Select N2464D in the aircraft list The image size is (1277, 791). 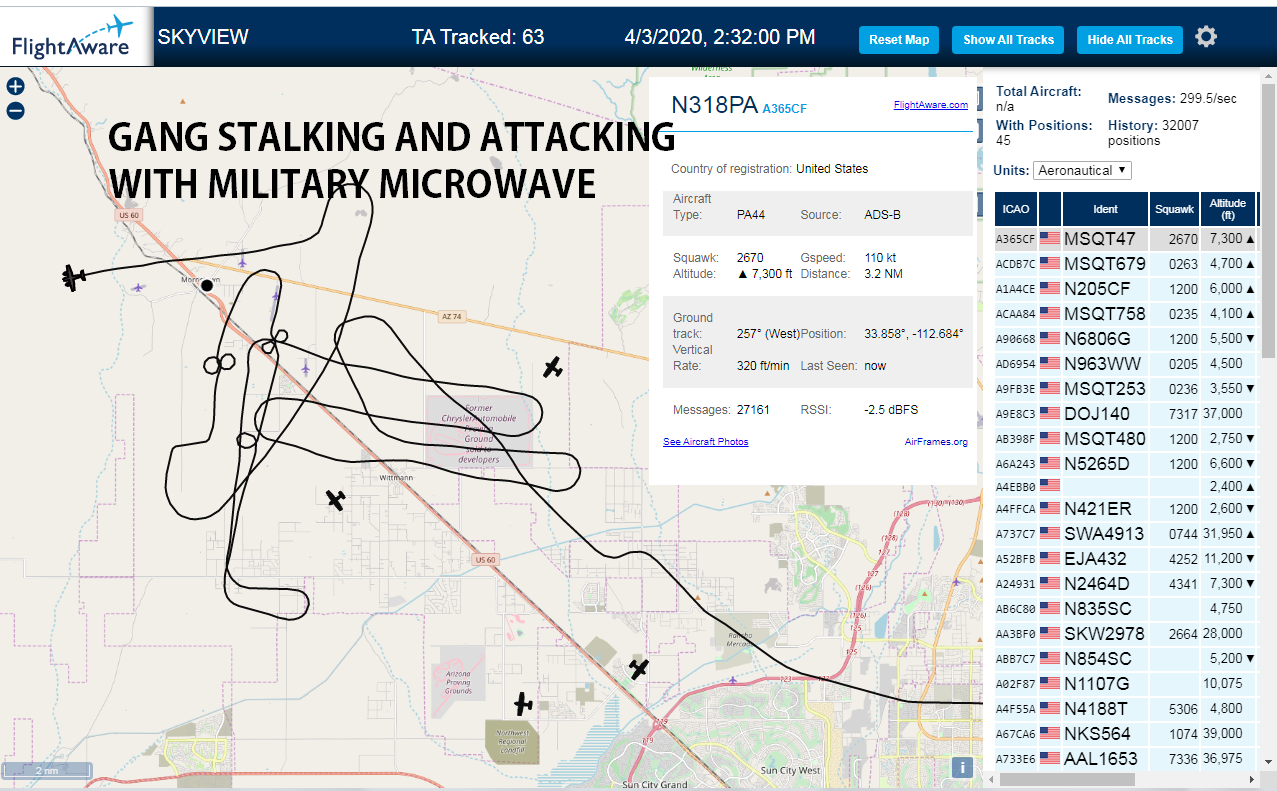(x=1097, y=584)
